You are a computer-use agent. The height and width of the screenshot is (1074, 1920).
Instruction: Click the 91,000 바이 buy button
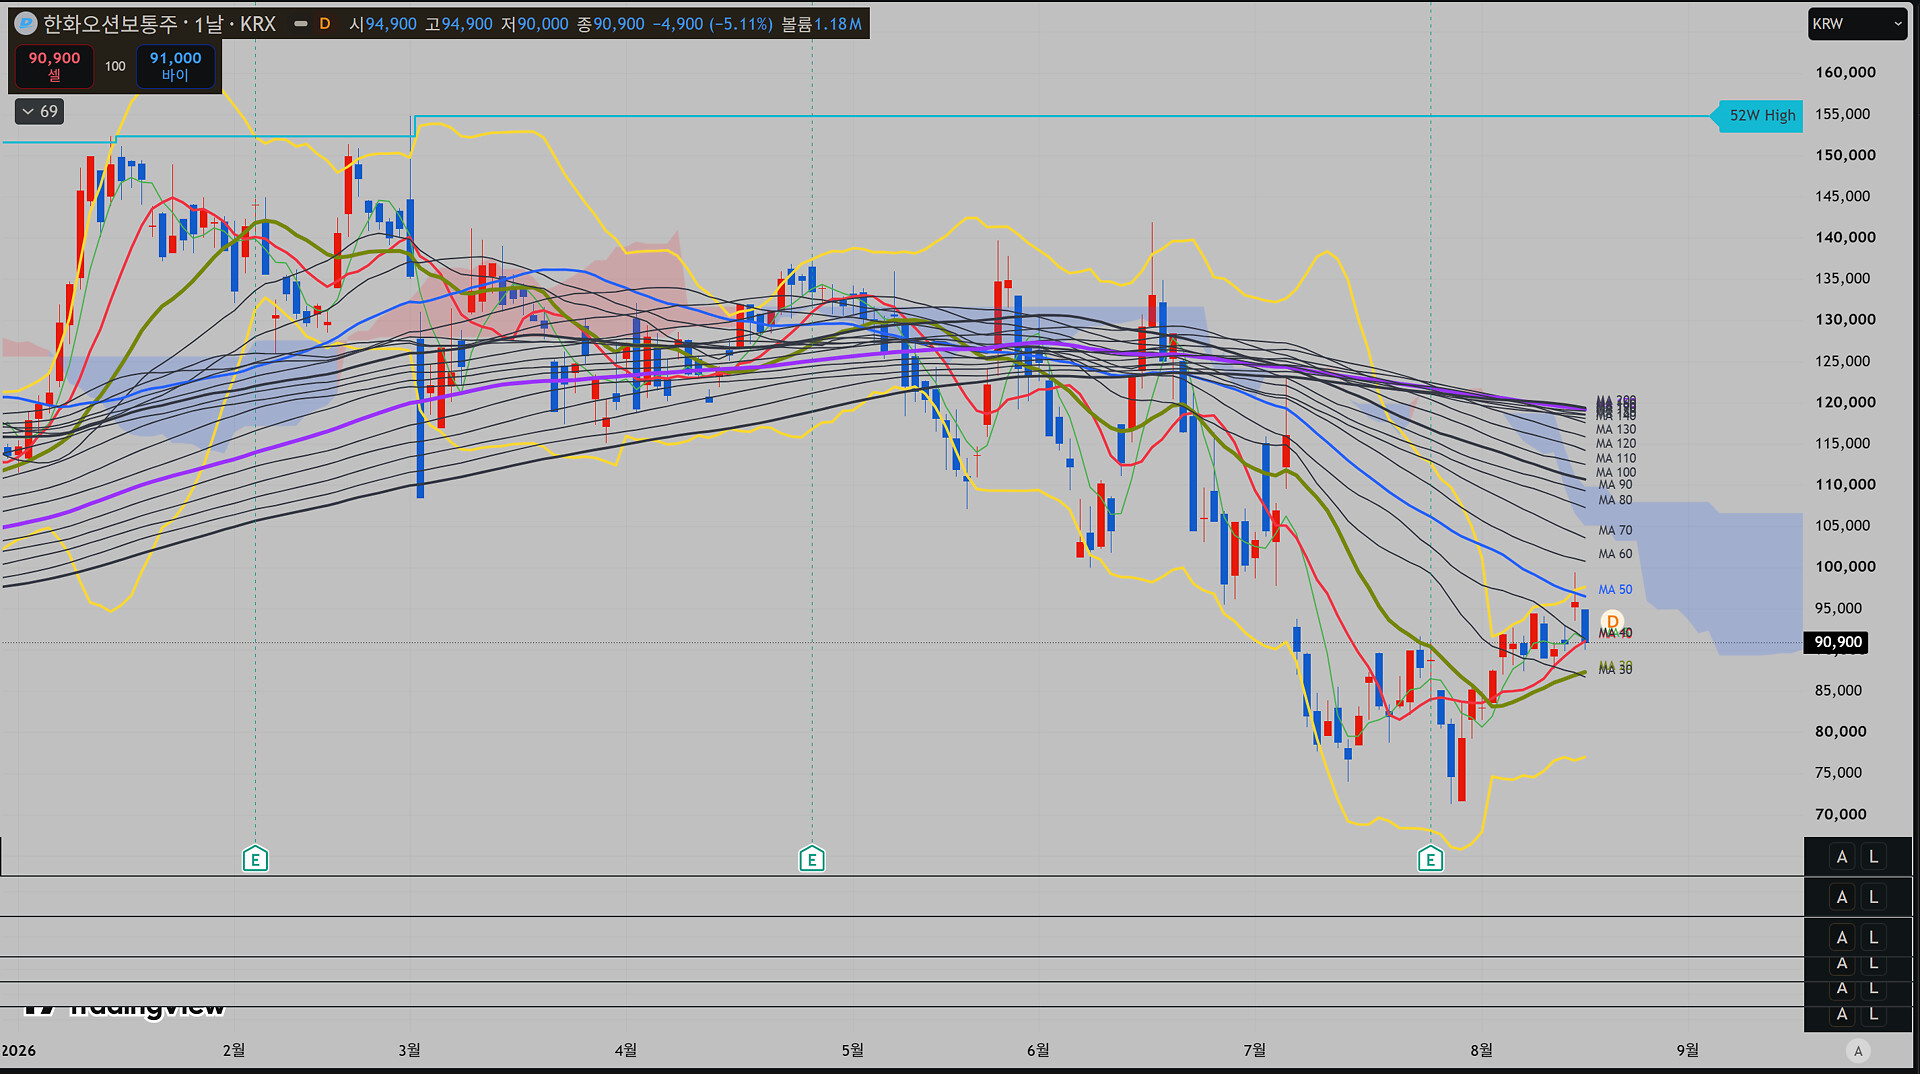click(x=175, y=66)
